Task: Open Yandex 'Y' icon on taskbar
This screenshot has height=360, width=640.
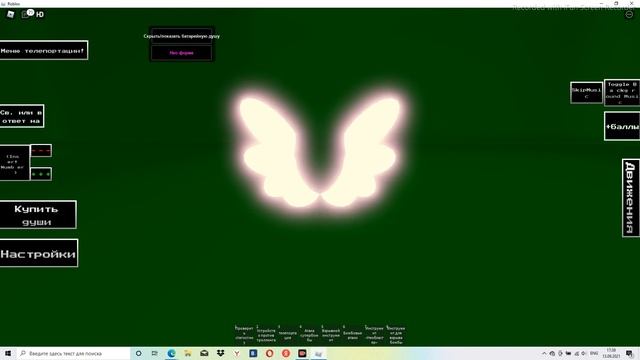Action: [237, 353]
